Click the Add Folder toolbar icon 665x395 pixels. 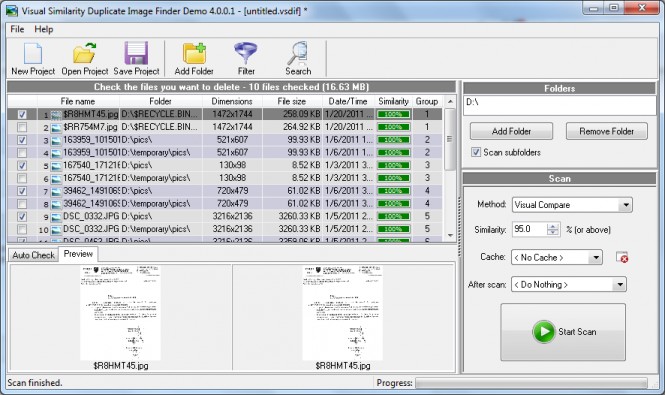point(194,53)
